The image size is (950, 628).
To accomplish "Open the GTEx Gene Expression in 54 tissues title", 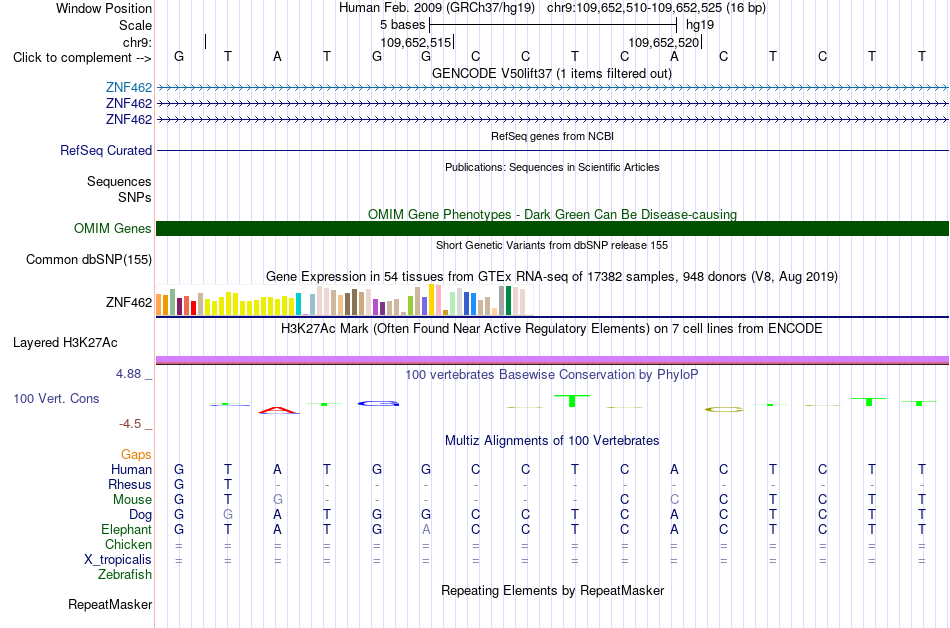I will pos(552,277).
